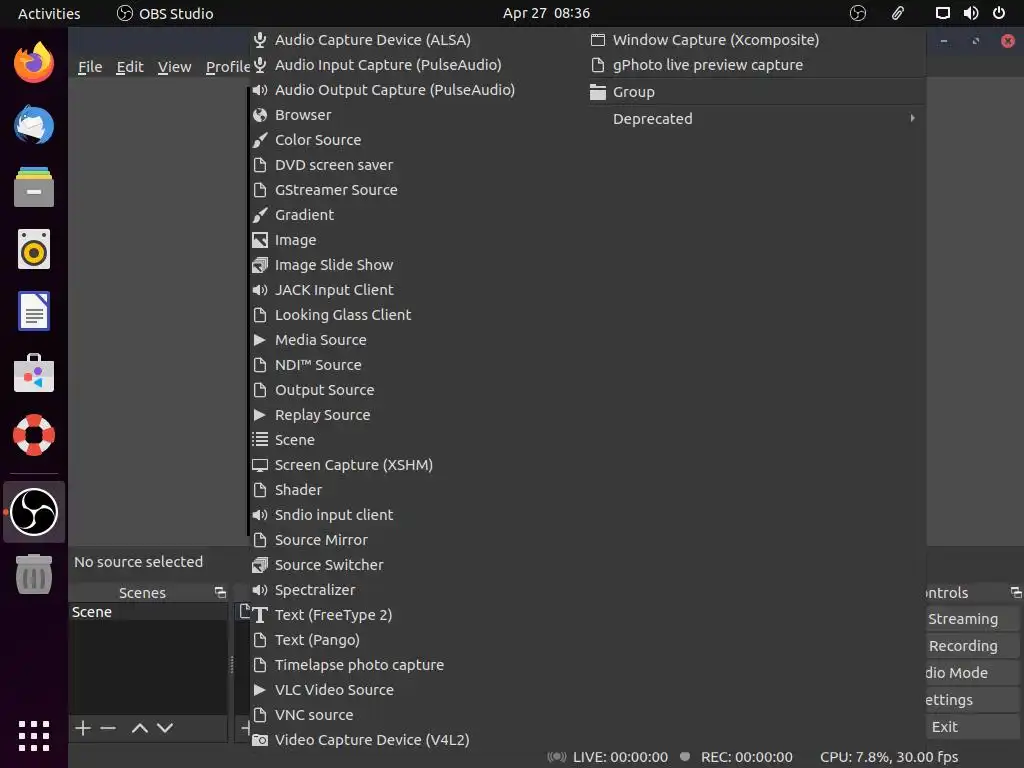Choose Looking Glass Client
Screen dimensions: 1024x768
(418, 315)
